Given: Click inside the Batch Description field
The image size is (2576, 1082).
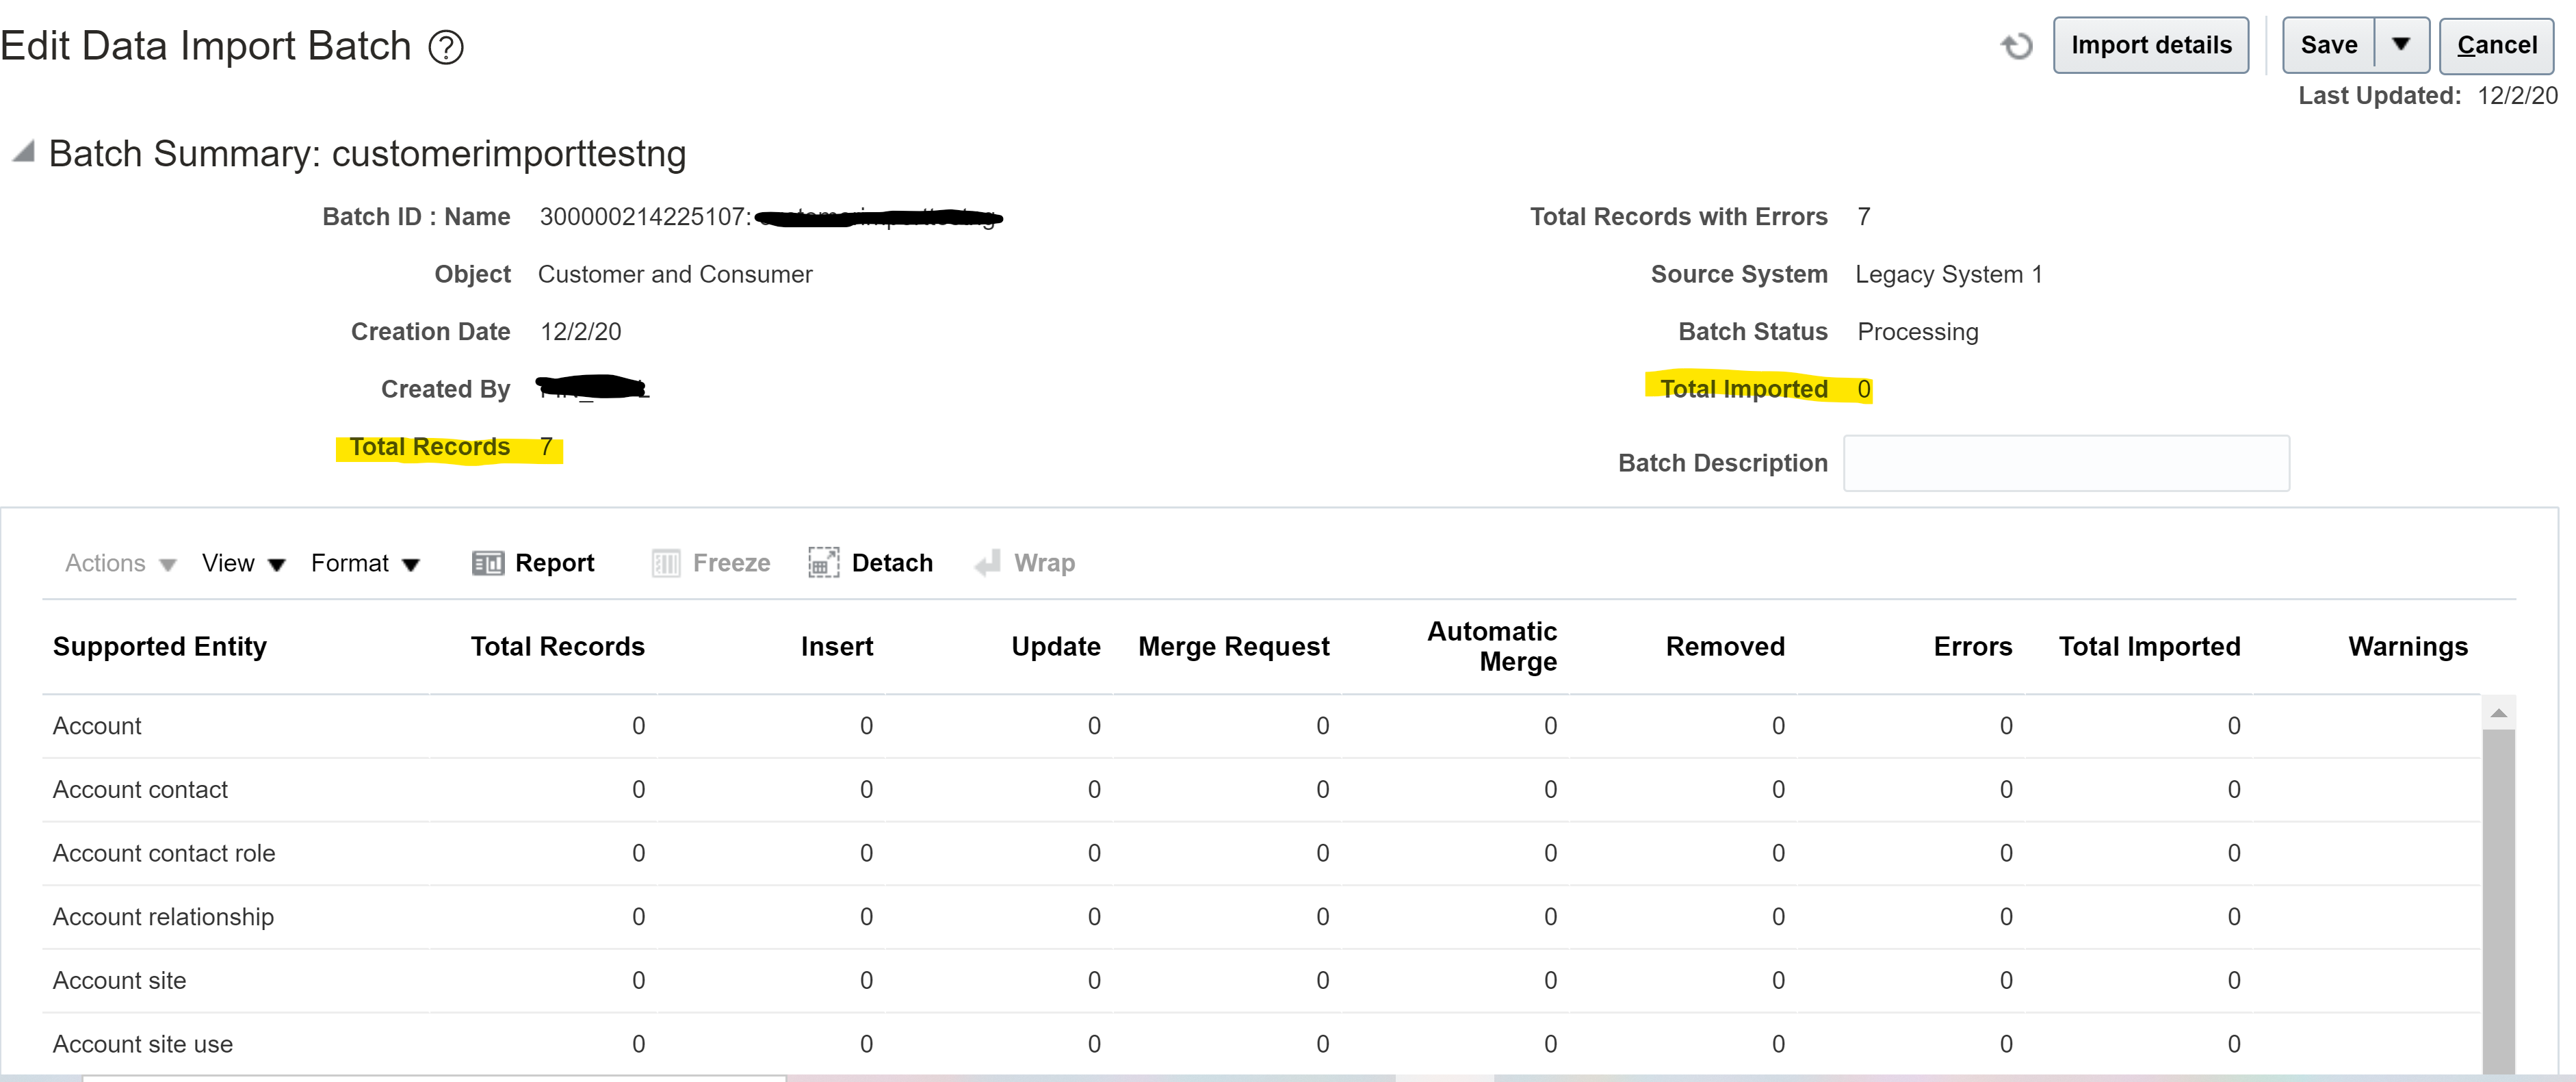Looking at the screenshot, I should pyautogui.click(x=2065, y=462).
